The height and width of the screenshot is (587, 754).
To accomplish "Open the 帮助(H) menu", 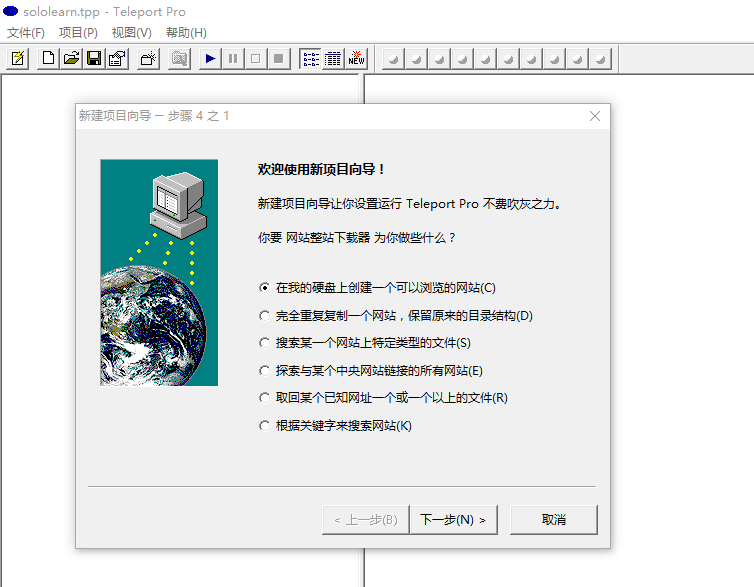I will click(186, 33).
